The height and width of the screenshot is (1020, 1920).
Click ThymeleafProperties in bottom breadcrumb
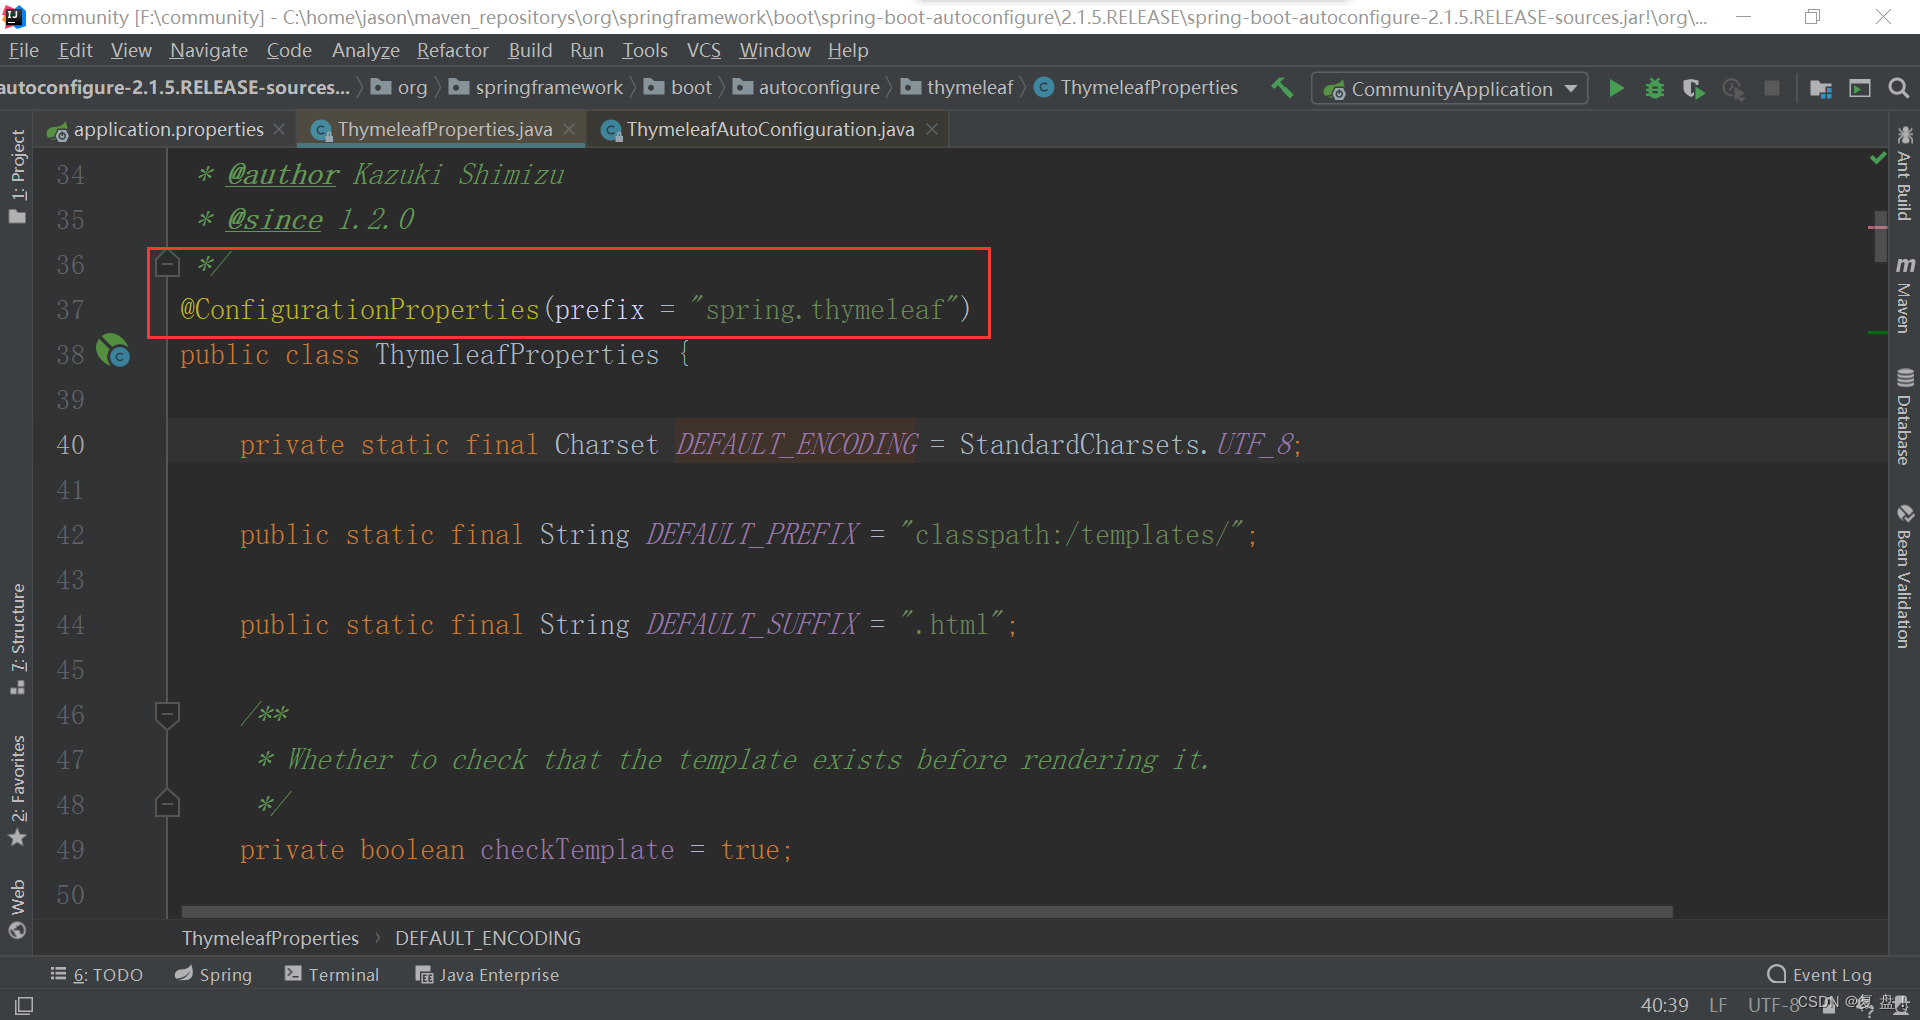pyautogui.click(x=270, y=938)
